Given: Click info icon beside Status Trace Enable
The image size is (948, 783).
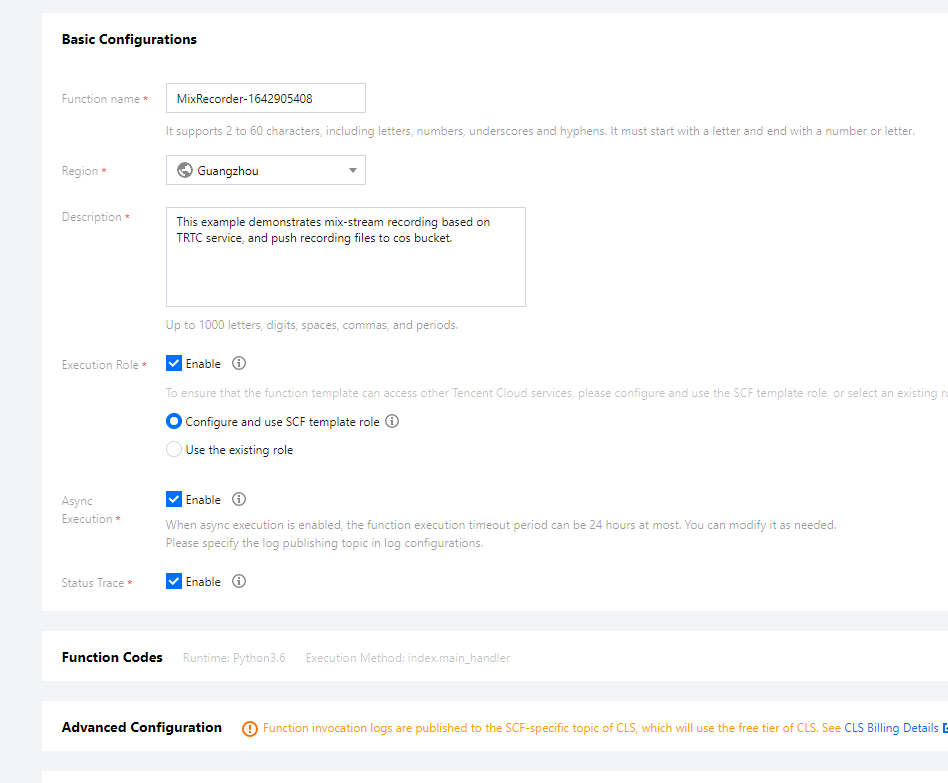Looking at the screenshot, I should (x=239, y=582).
